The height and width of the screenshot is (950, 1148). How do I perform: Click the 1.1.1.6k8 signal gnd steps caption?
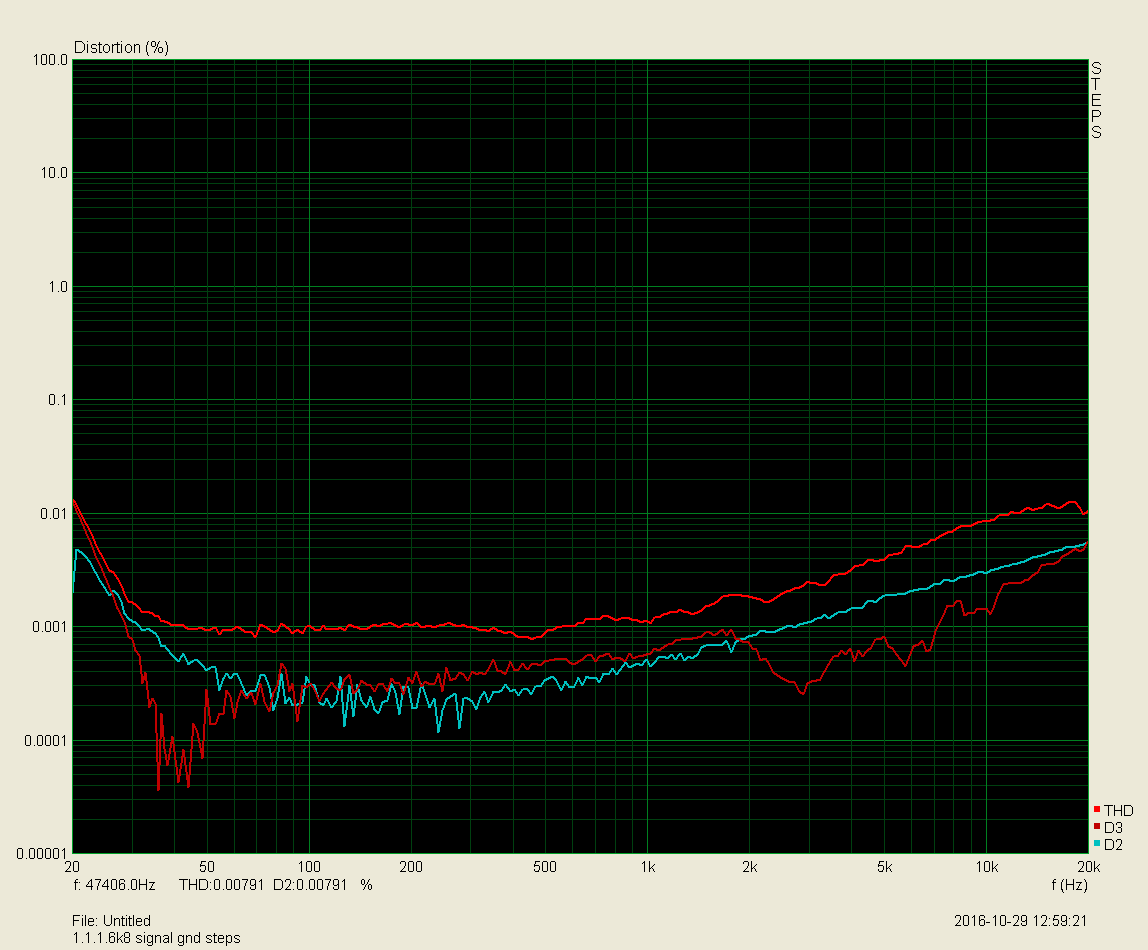click(x=156, y=938)
